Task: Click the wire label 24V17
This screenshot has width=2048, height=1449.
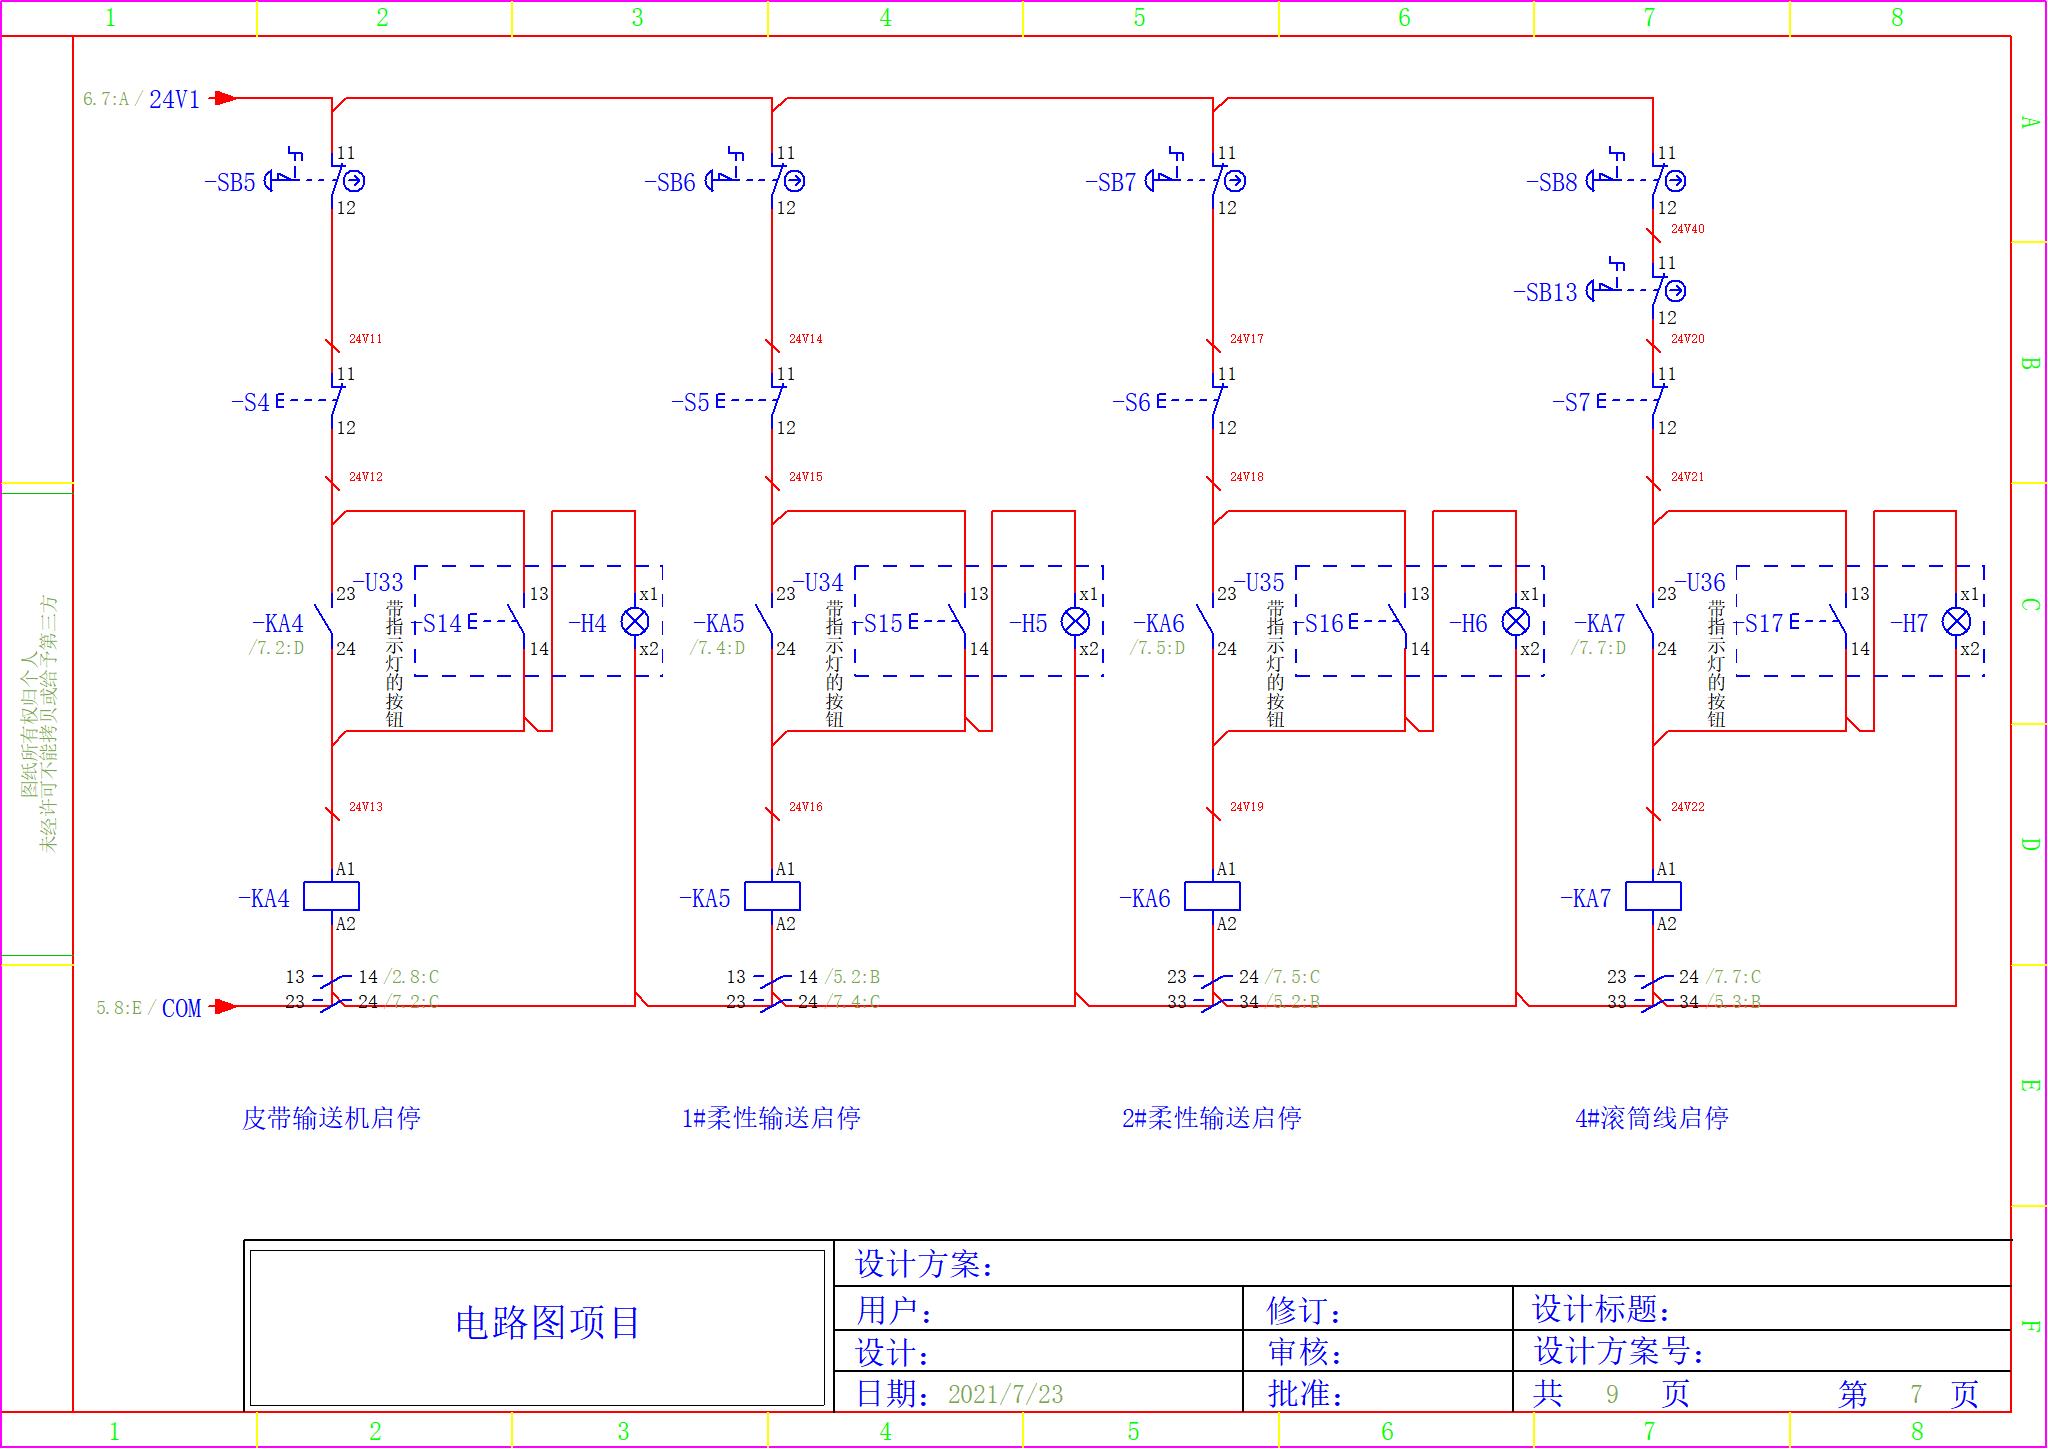Action: 1245,338
